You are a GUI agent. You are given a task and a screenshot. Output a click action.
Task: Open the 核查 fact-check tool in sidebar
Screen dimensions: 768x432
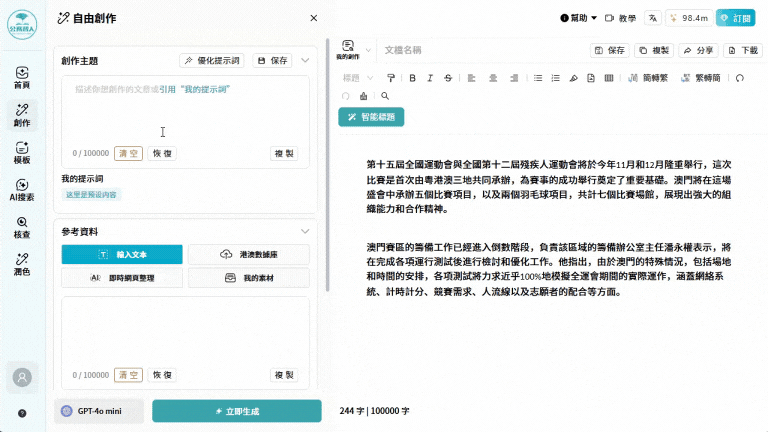pos(22,227)
